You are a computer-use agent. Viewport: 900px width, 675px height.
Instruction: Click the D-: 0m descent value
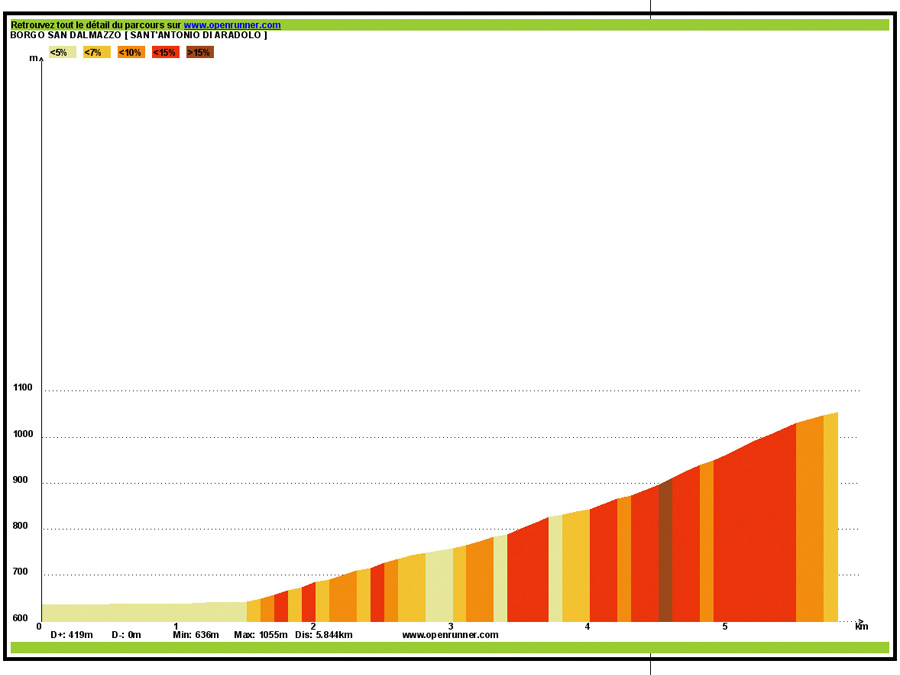click(x=126, y=635)
